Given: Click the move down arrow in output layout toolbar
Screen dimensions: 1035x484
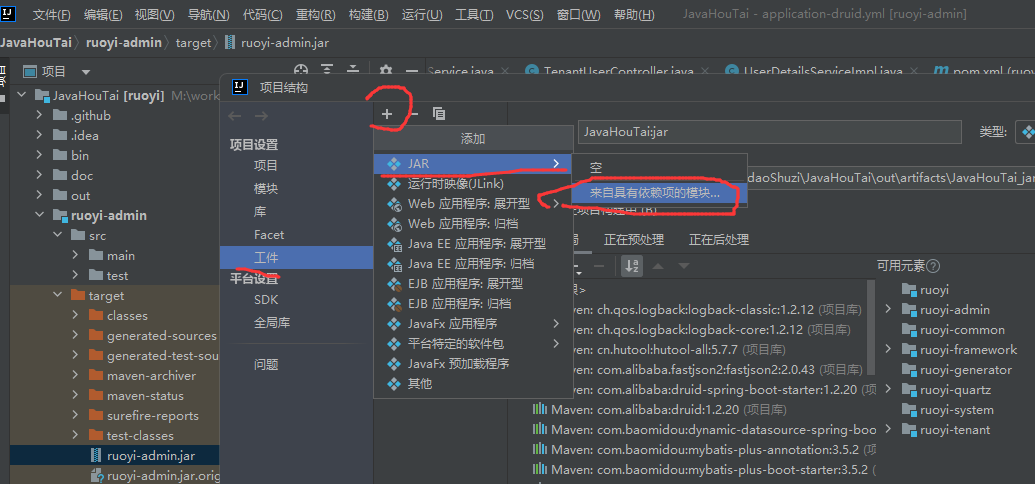Looking at the screenshot, I should 684,266.
